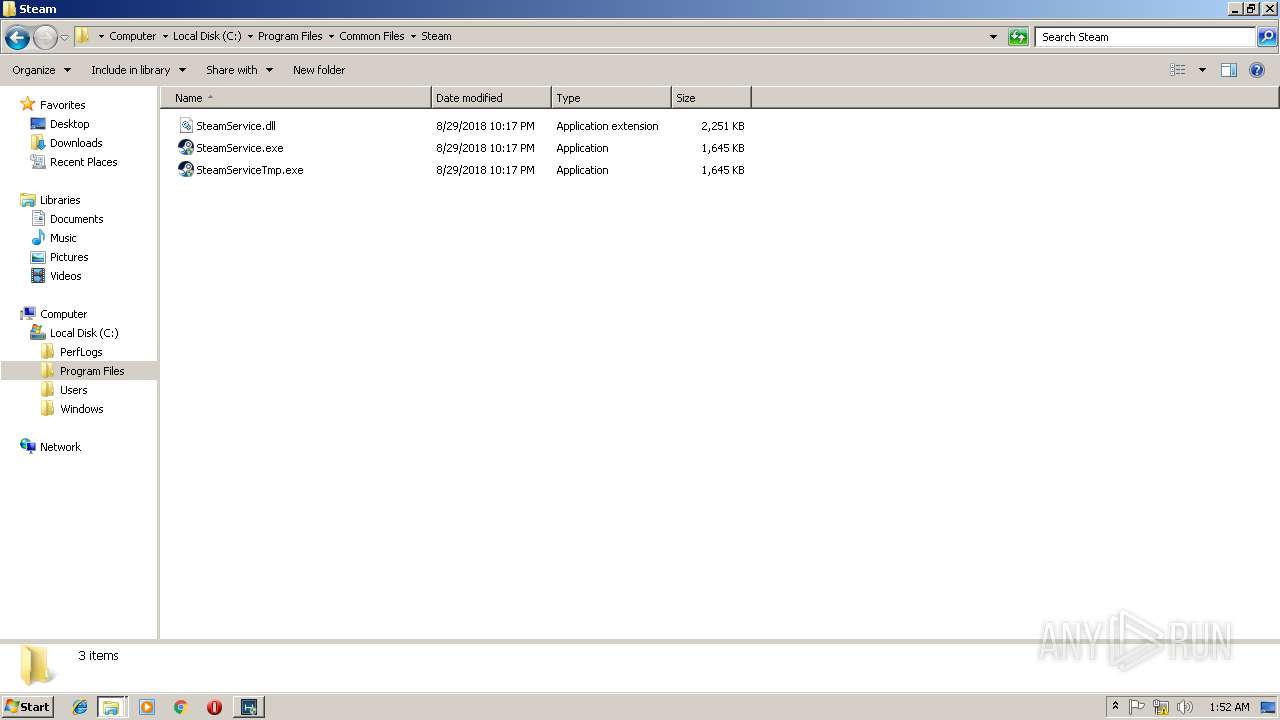Screen dimensions: 1280x720
Task: Click the refresh button next to address bar
Action: (x=1018, y=37)
